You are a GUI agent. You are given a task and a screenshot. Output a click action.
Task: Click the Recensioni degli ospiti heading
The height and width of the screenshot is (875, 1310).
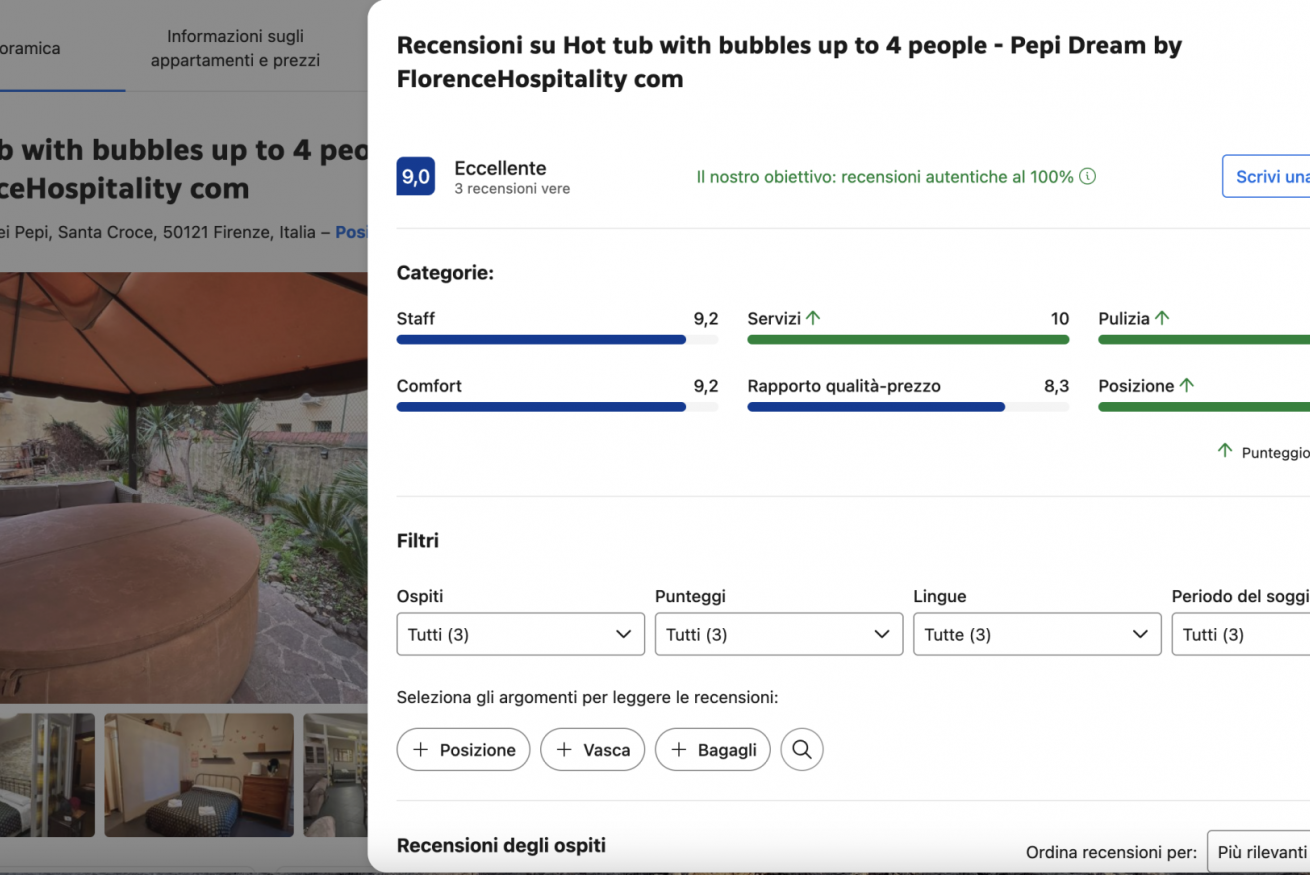501,845
